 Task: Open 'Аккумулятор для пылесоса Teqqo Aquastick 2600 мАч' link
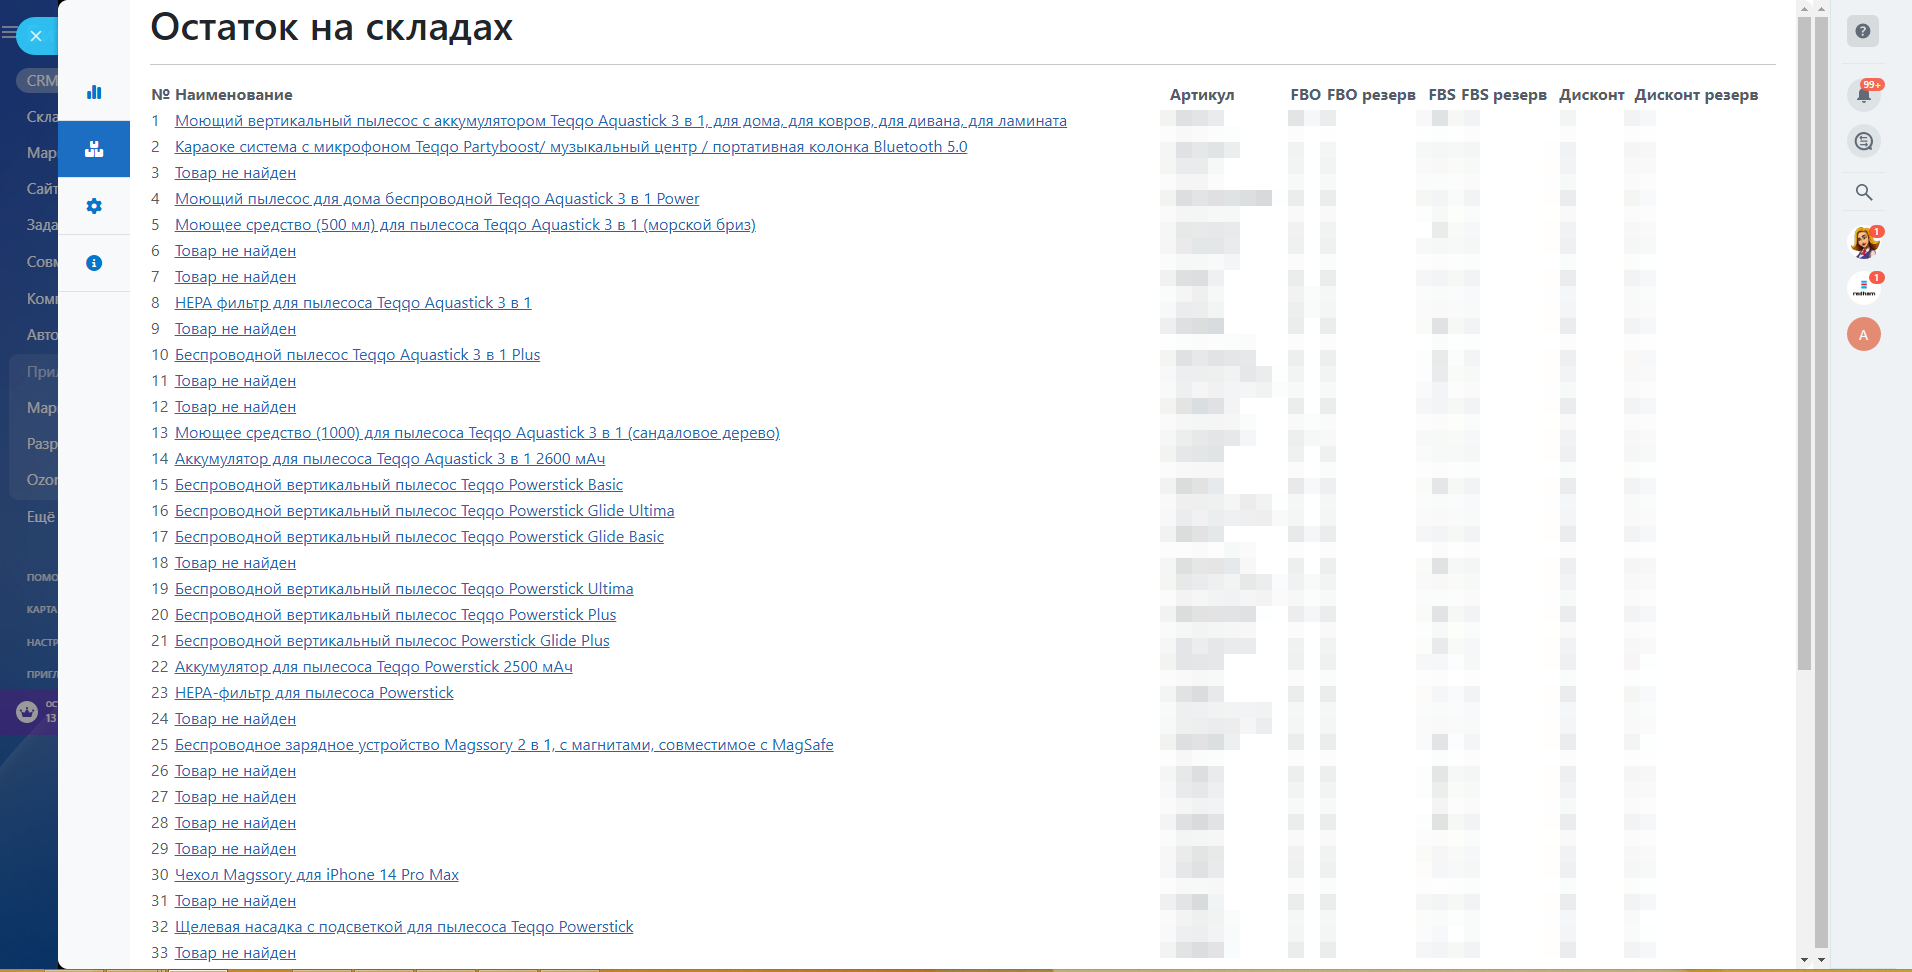click(x=390, y=459)
